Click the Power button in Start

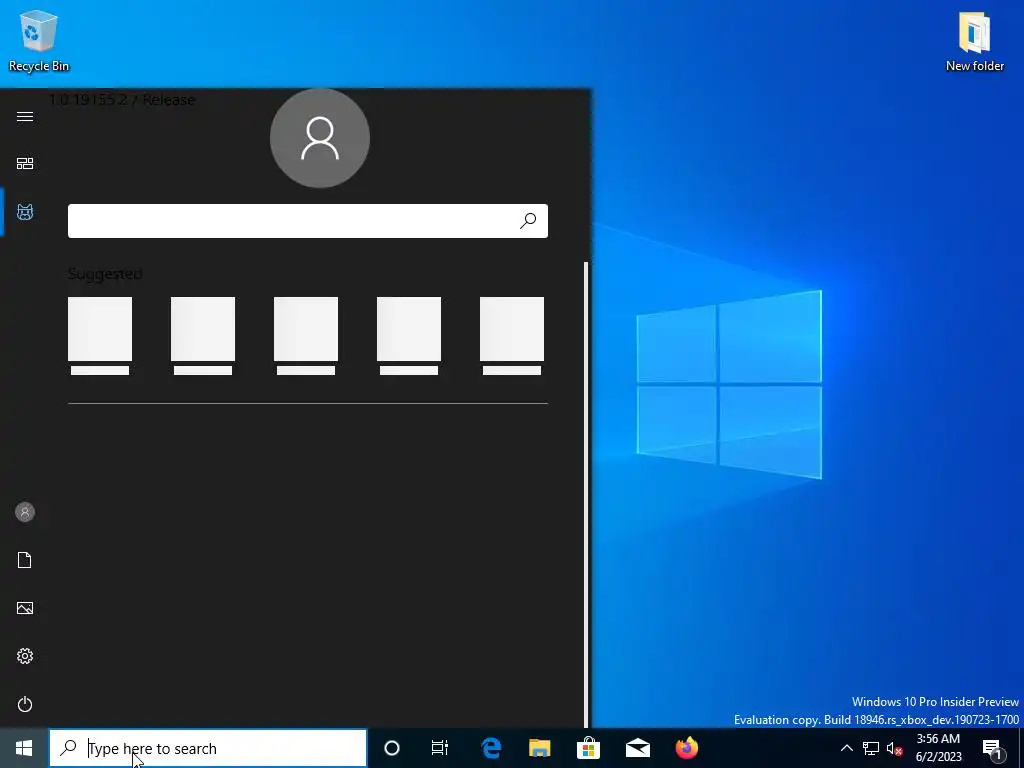[25, 704]
